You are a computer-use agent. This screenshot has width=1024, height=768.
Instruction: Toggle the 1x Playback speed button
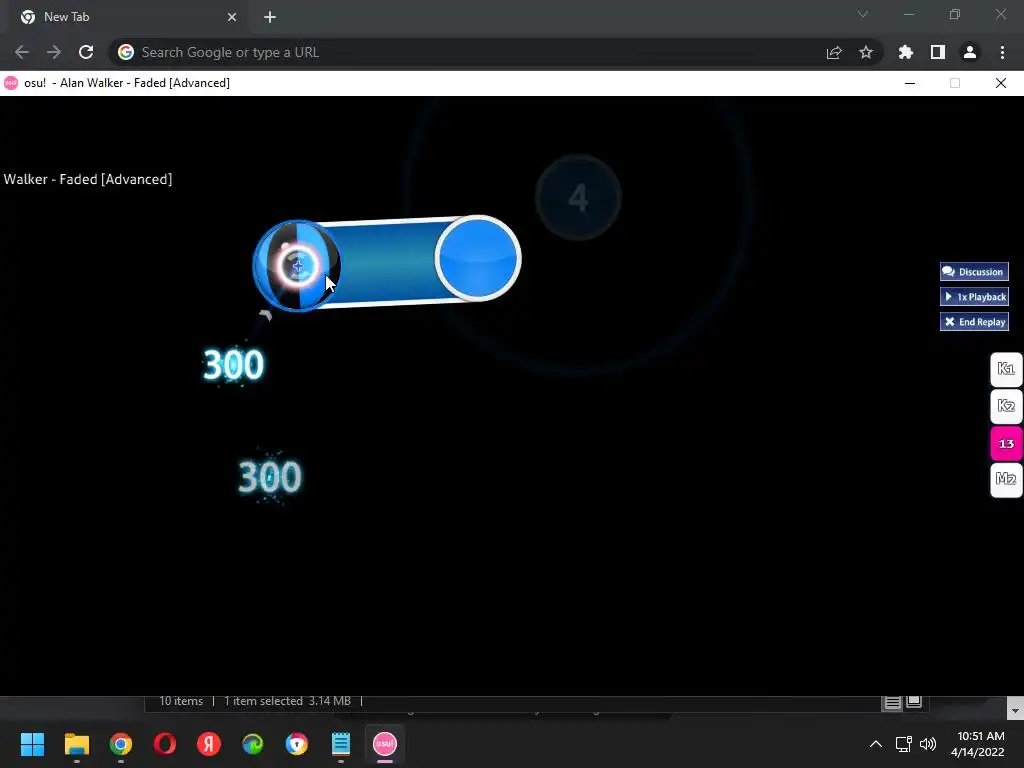tap(974, 296)
